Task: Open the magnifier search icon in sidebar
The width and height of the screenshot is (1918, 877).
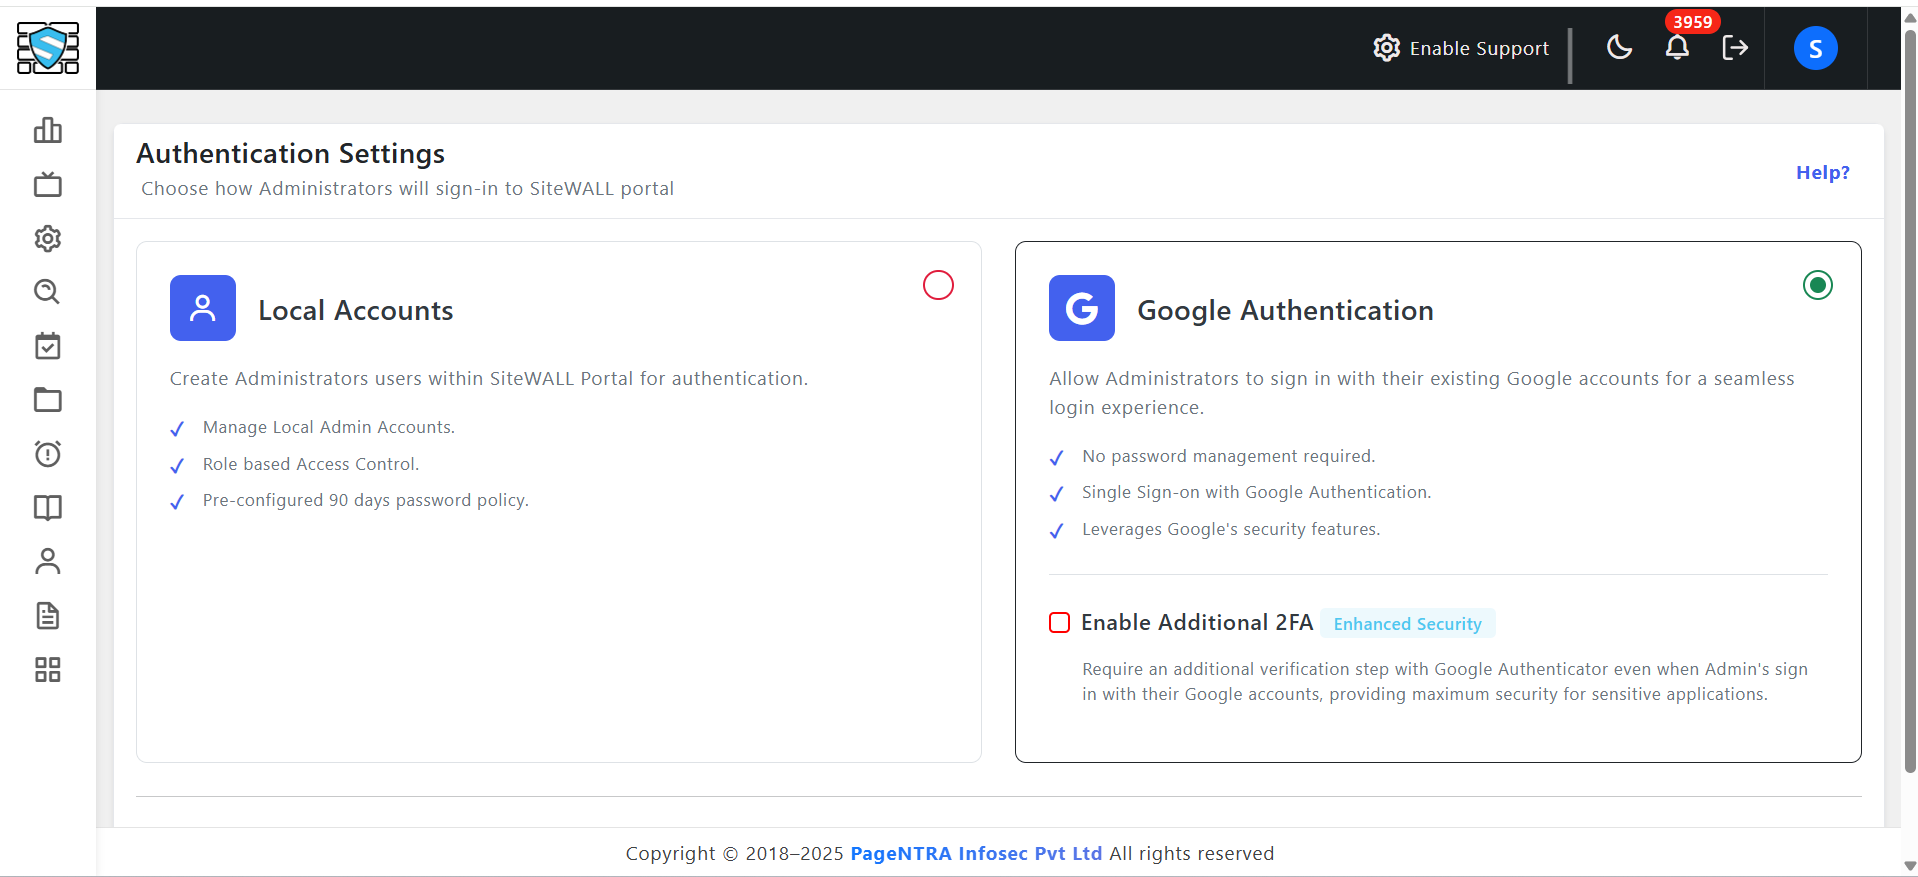Action: 48,292
